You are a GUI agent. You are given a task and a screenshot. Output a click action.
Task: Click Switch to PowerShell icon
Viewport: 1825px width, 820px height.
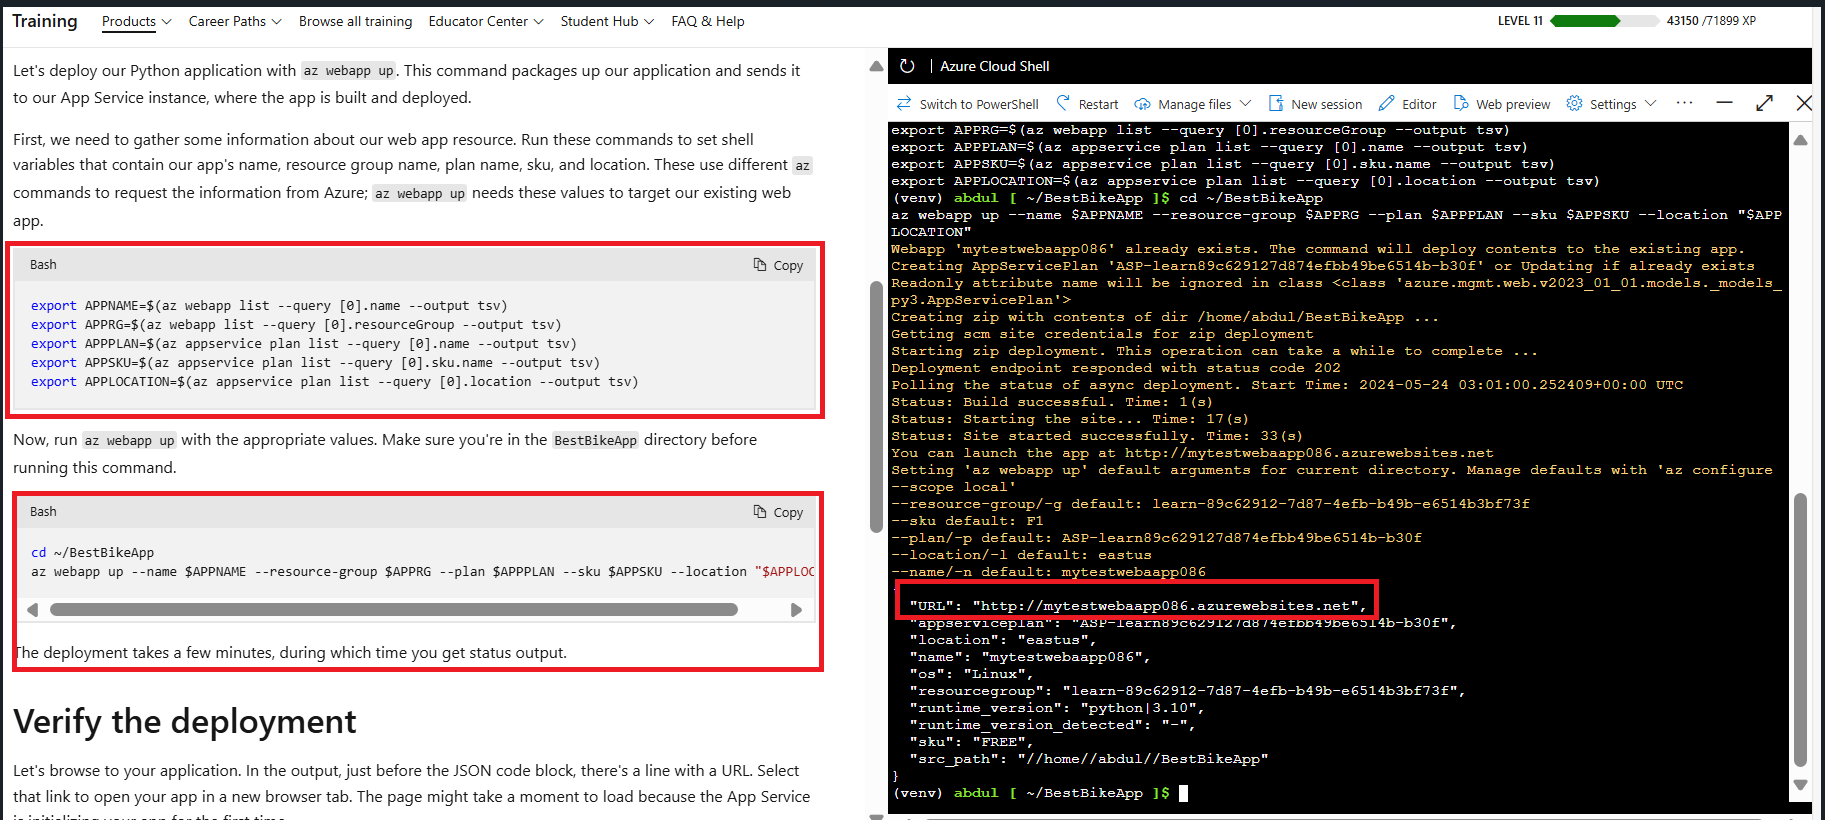[904, 103]
